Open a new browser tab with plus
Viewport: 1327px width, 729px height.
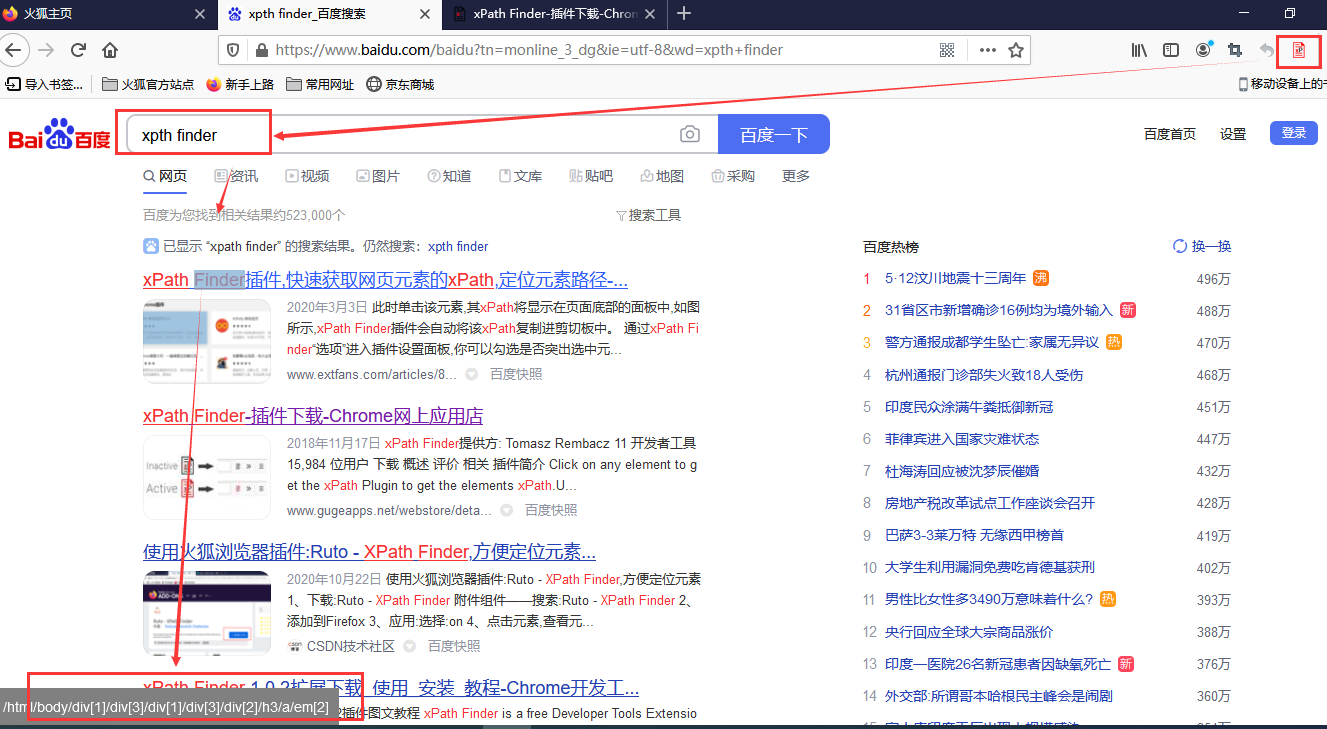[684, 13]
